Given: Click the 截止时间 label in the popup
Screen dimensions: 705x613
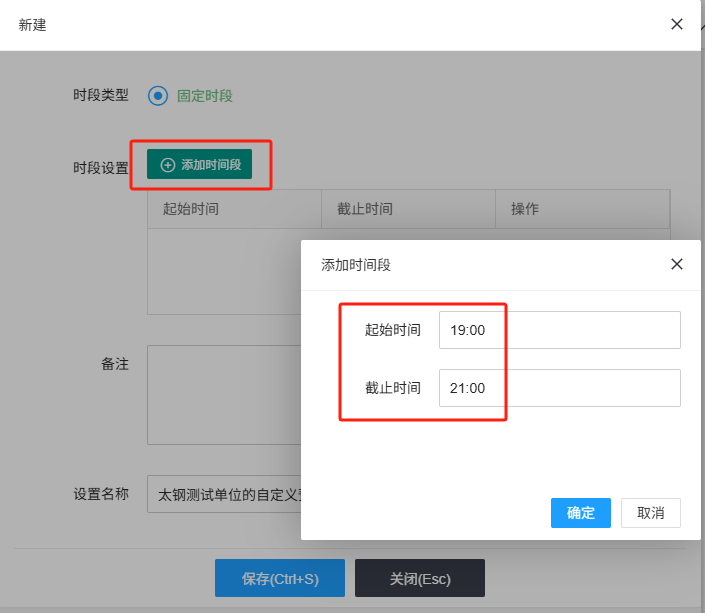Looking at the screenshot, I should [x=393, y=388].
